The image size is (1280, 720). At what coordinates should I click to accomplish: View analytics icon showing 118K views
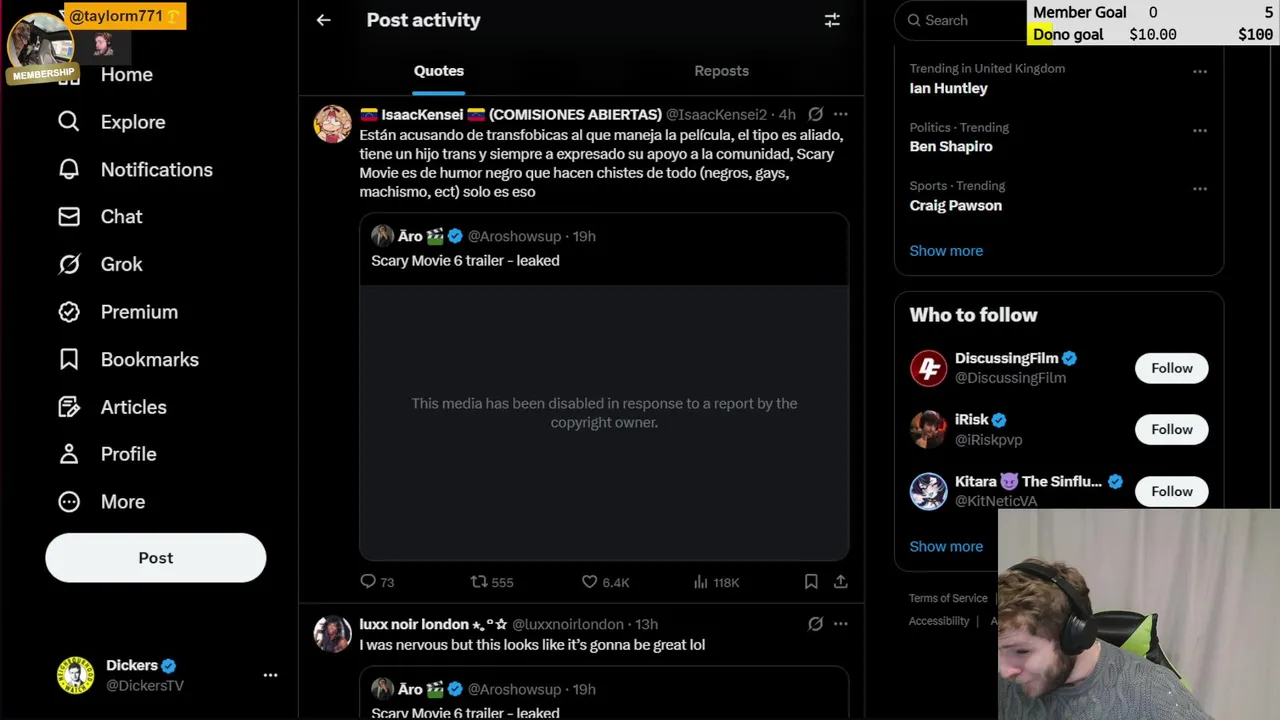702,582
